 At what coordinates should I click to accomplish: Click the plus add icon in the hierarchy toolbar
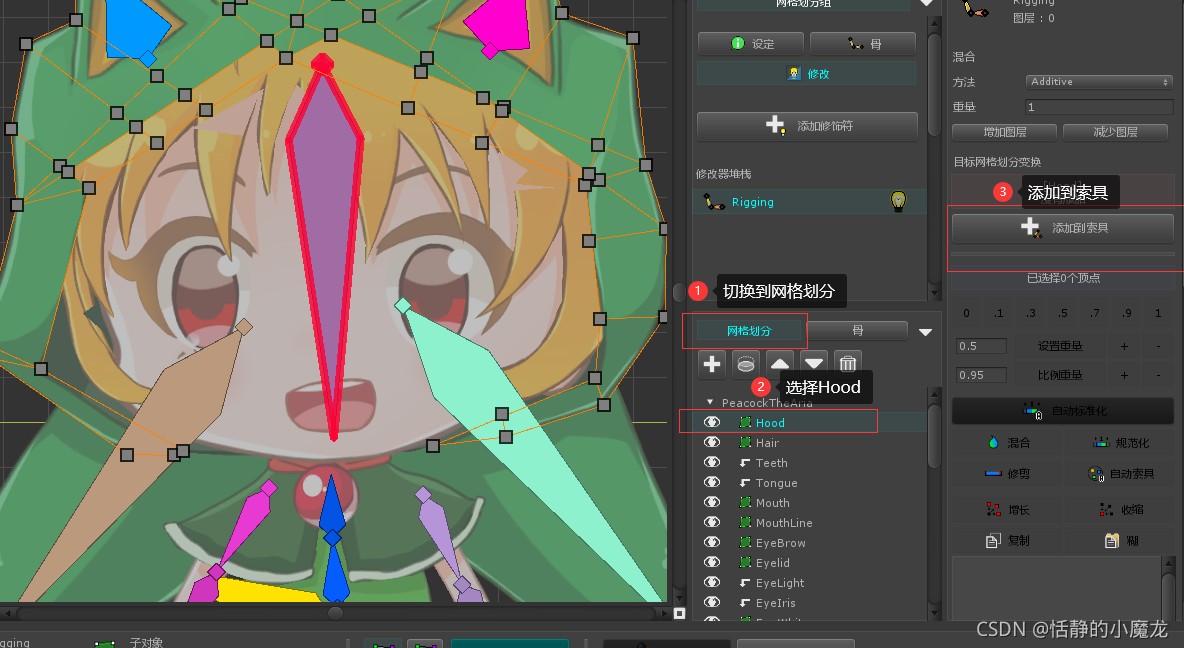click(712, 364)
